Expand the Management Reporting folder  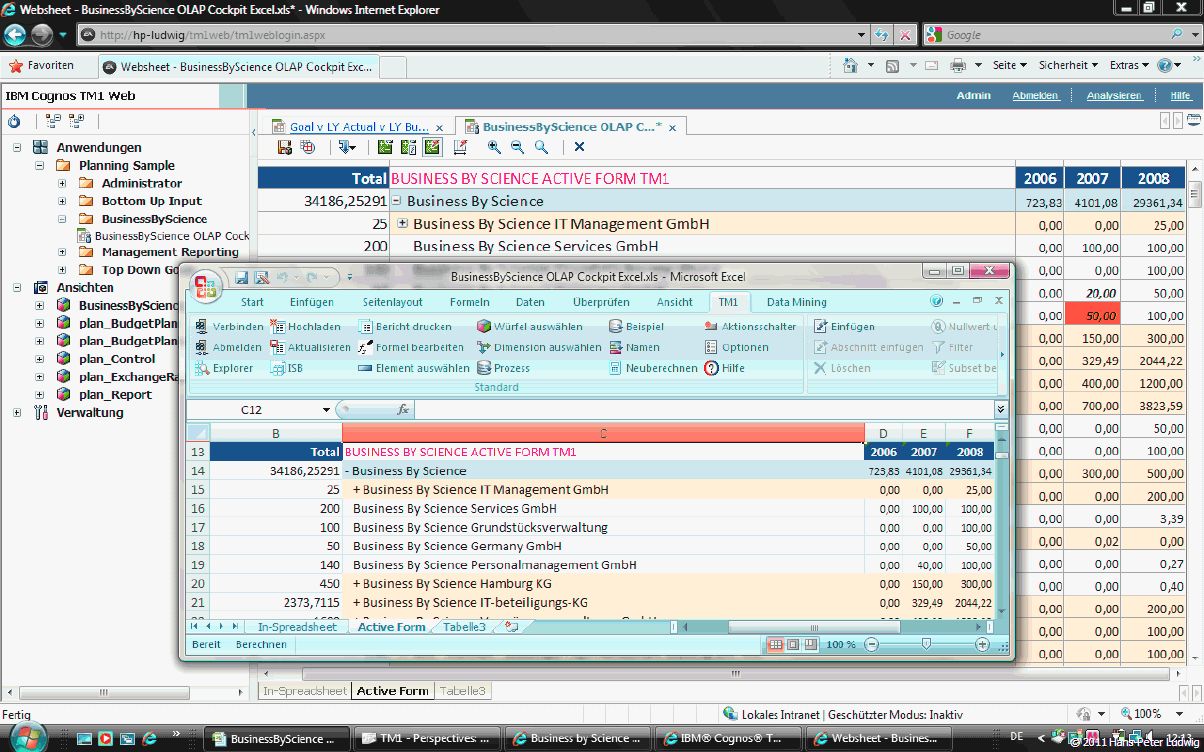click(x=62, y=252)
